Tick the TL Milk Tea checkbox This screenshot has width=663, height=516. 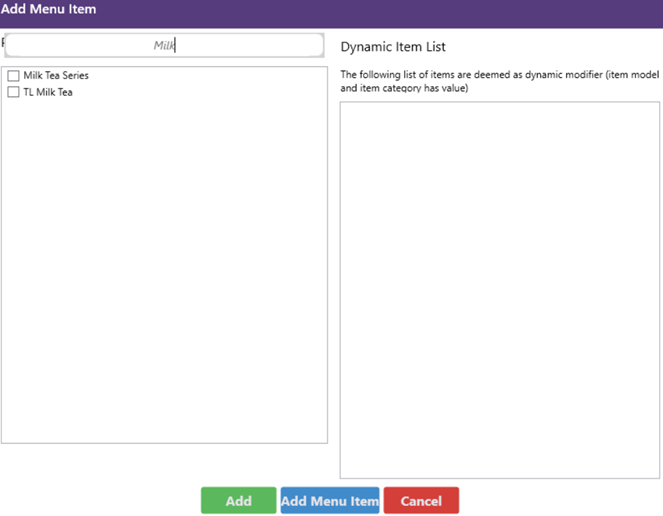click(x=14, y=92)
